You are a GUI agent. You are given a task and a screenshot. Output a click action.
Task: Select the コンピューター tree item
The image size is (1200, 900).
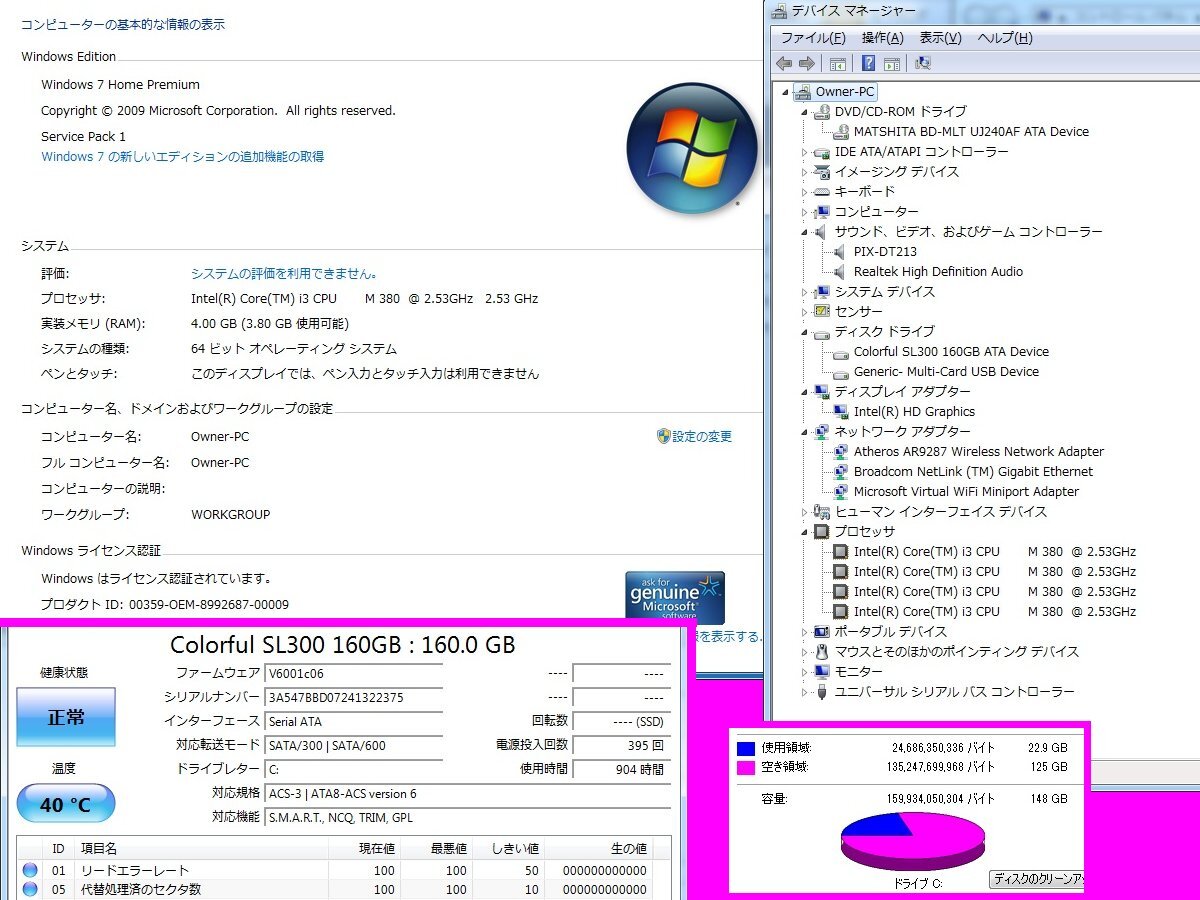coord(876,212)
